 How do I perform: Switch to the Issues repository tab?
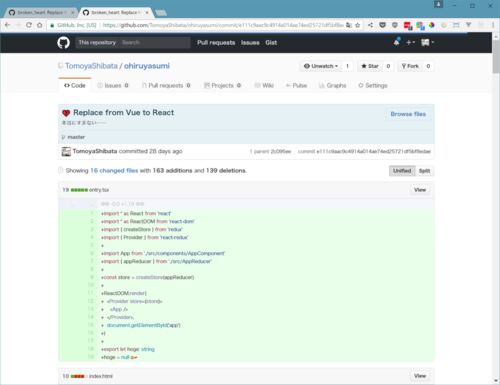(113, 85)
